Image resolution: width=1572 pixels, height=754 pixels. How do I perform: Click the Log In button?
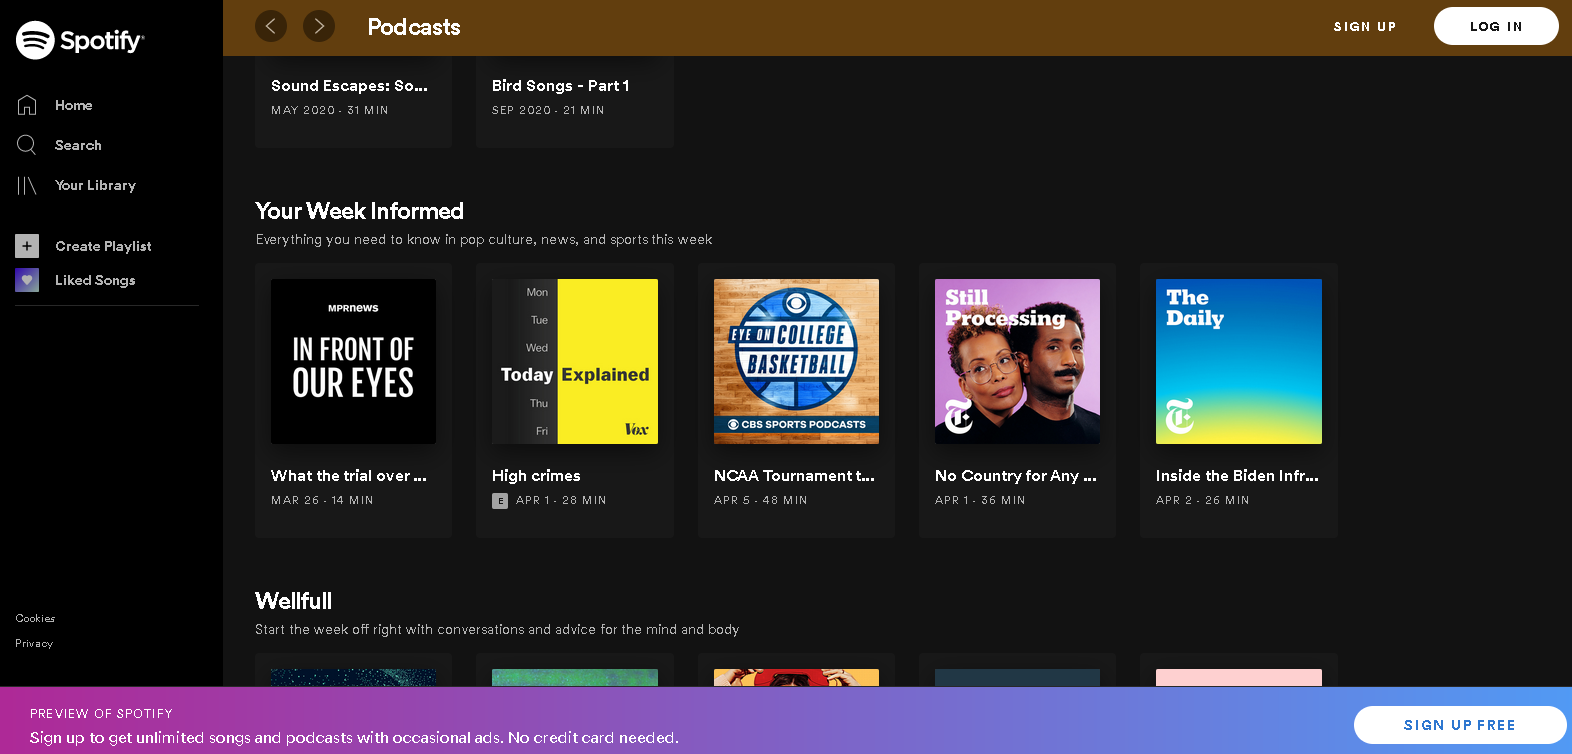(1496, 26)
